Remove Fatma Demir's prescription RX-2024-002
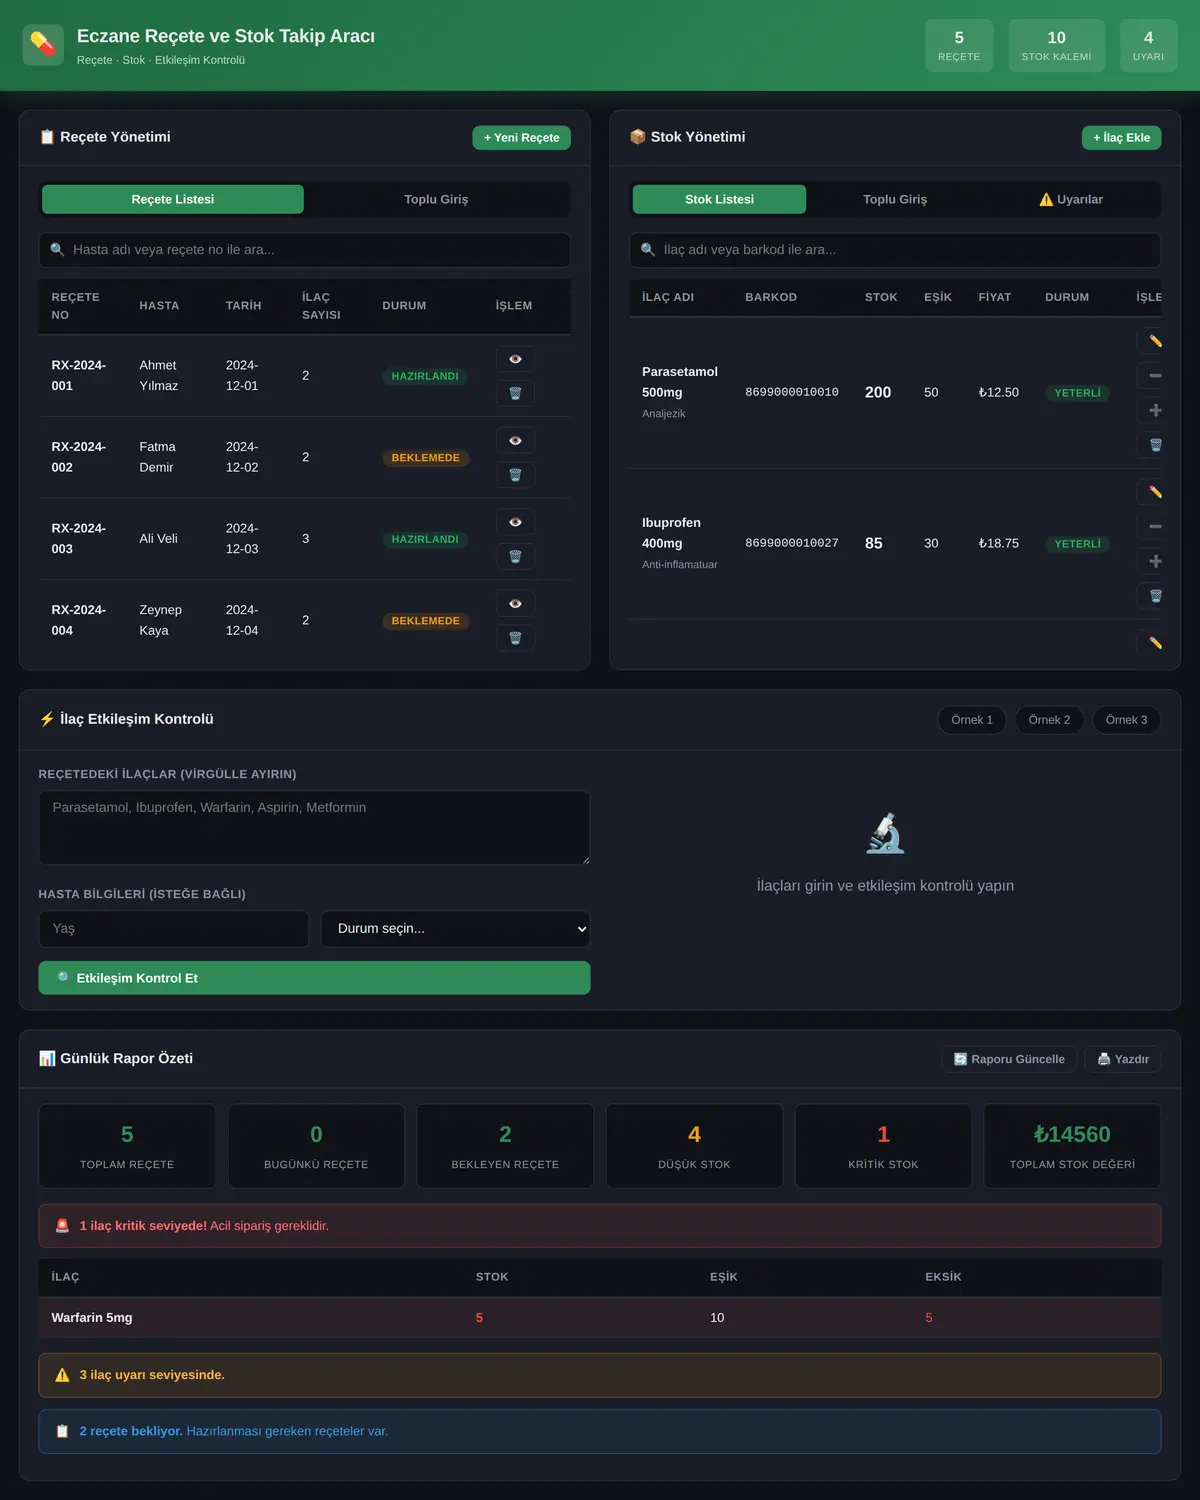 [515, 475]
